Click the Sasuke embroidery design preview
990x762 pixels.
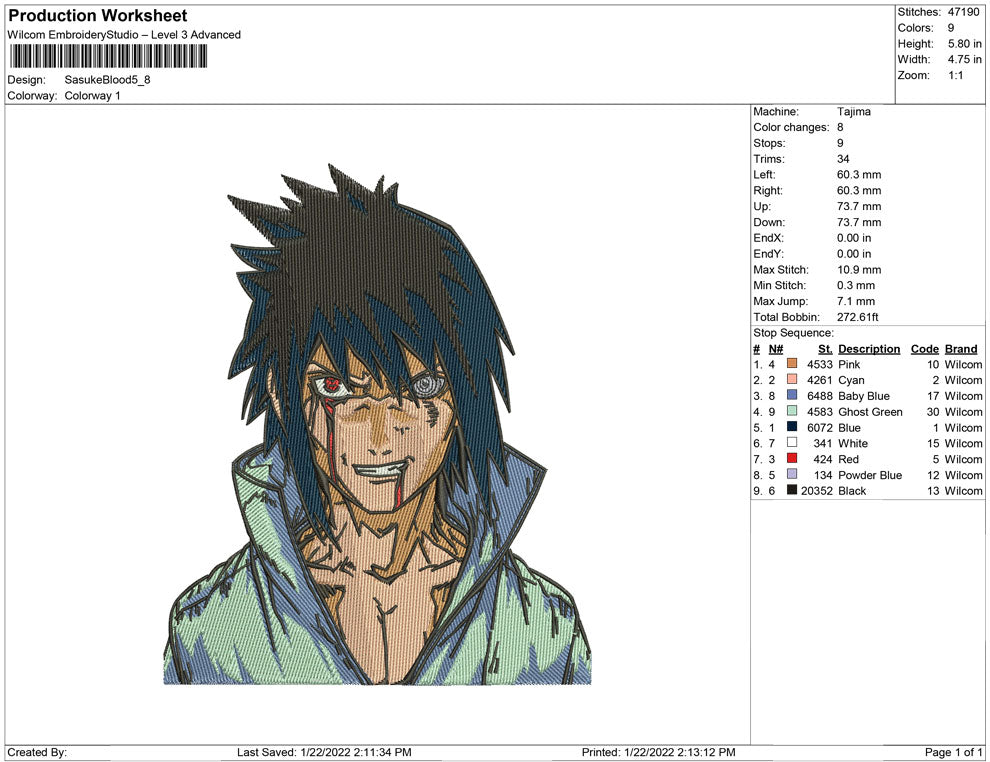pyautogui.click(x=378, y=424)
